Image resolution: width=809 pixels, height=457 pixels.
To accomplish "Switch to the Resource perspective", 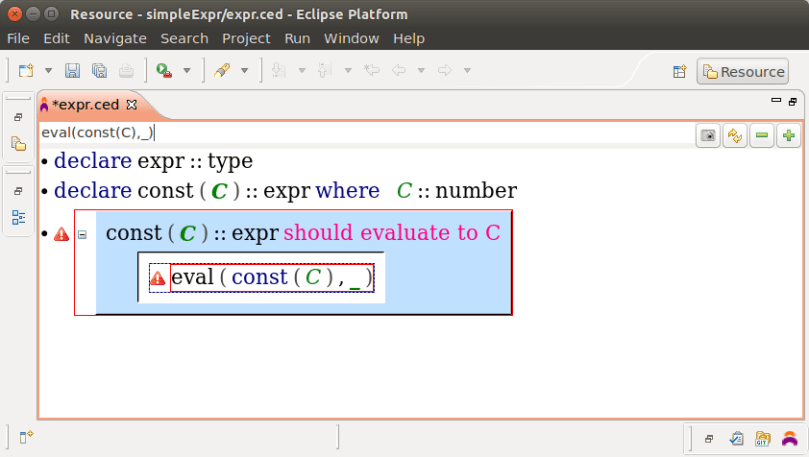I will tap(743, 71).
